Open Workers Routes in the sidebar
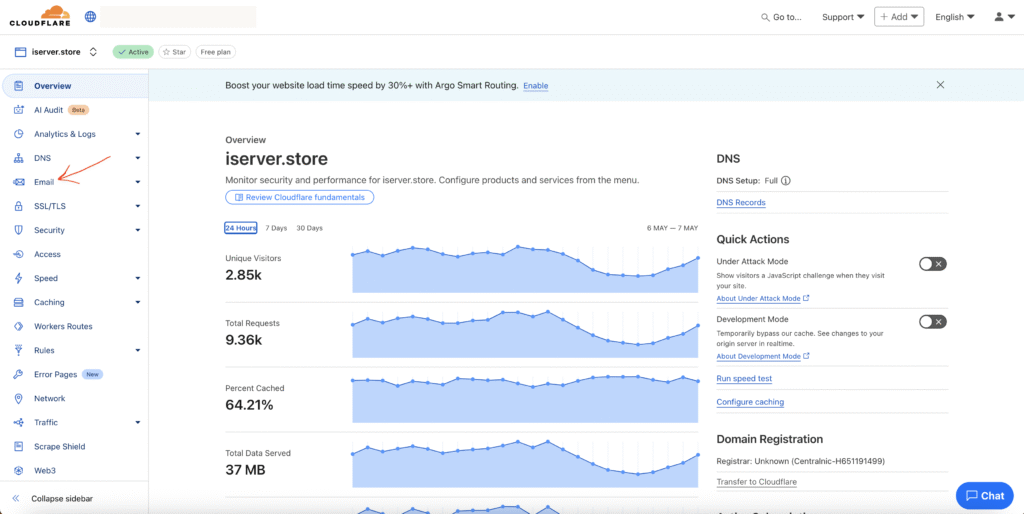The height and width of the screenshot is (514, 1024). tap(62, 326)
